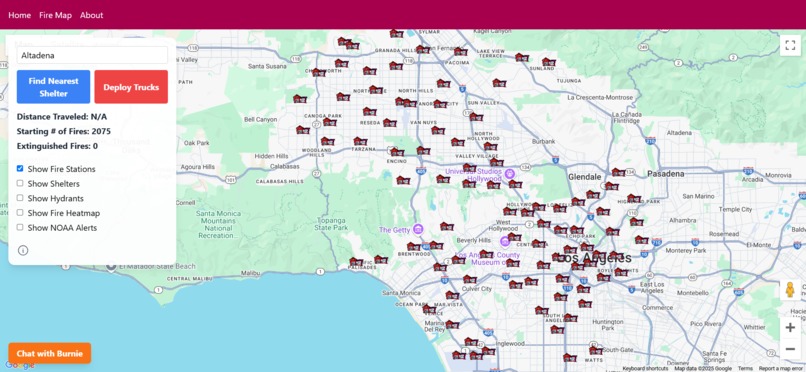Click the Find Nearest Shelter button
Image resolution: width=806 pixels, height=372 pixels.
coord(53,87)
